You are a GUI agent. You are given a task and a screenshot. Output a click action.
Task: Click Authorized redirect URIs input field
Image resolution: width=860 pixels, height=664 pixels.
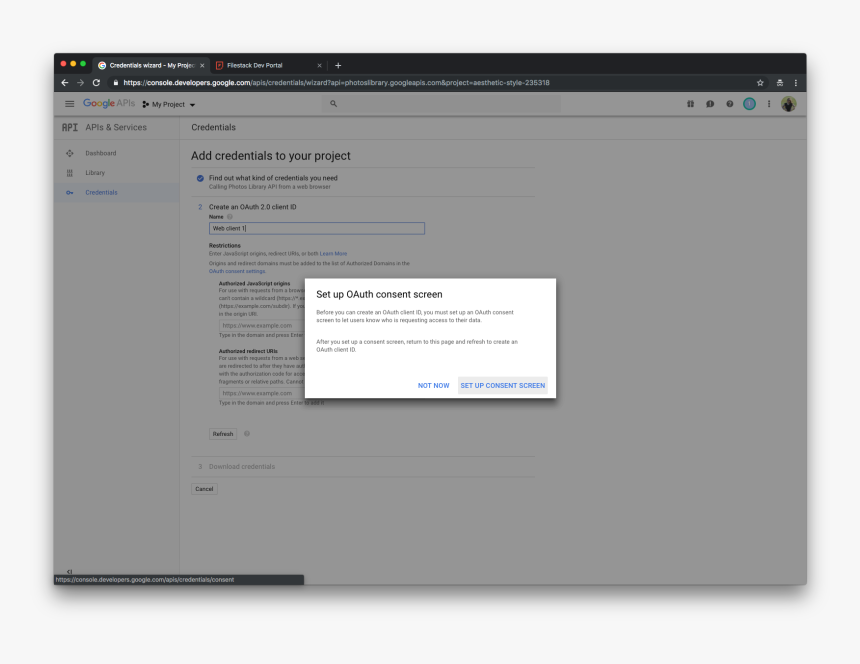click(262, 393)
